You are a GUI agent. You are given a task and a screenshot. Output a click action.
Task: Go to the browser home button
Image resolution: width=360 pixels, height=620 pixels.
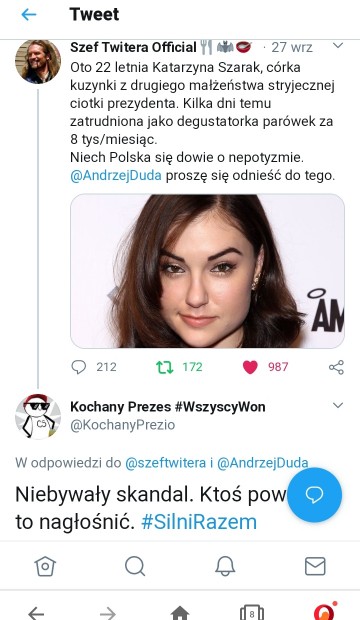pyautogui.click(x=180, y=613)
